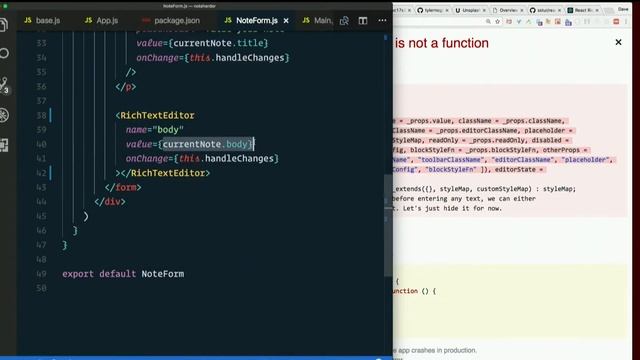Click the VS Code editor vertical scrollbar
This screenshot has width=640, height=360.
[388, 226]
